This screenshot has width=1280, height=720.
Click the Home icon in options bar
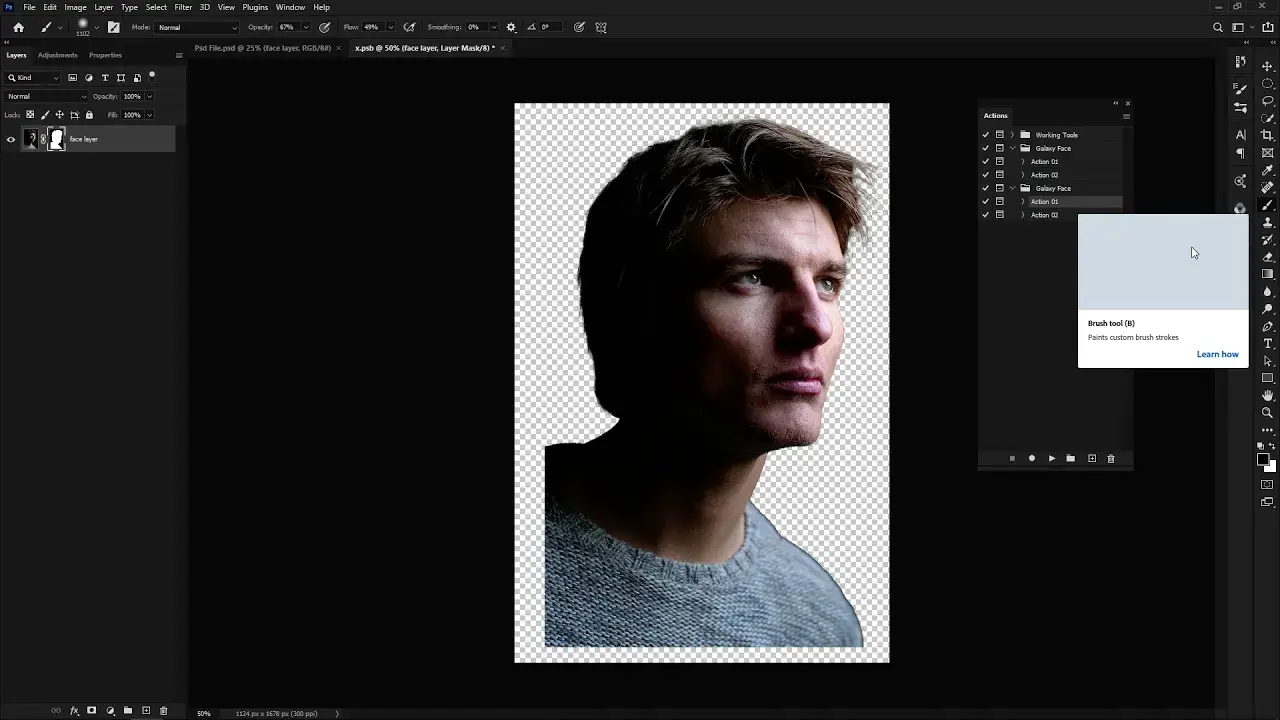[18, 27]
